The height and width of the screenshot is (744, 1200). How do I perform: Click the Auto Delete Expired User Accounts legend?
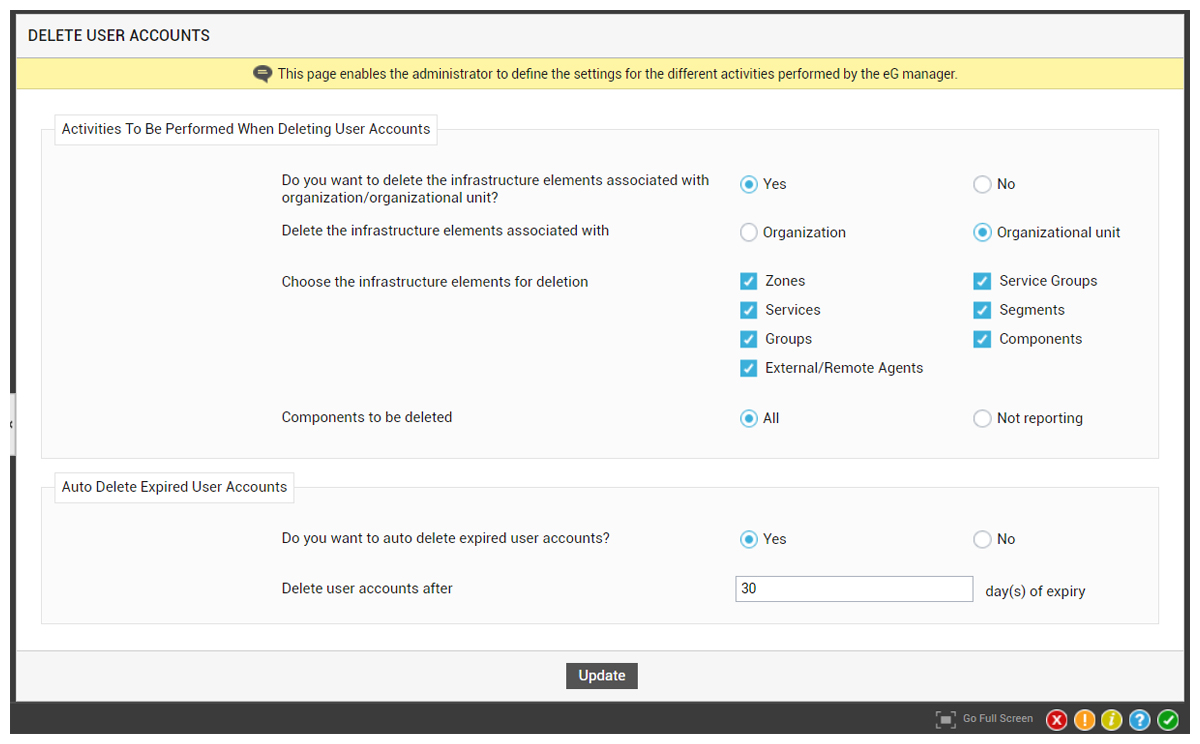click(x=174, y=487)
